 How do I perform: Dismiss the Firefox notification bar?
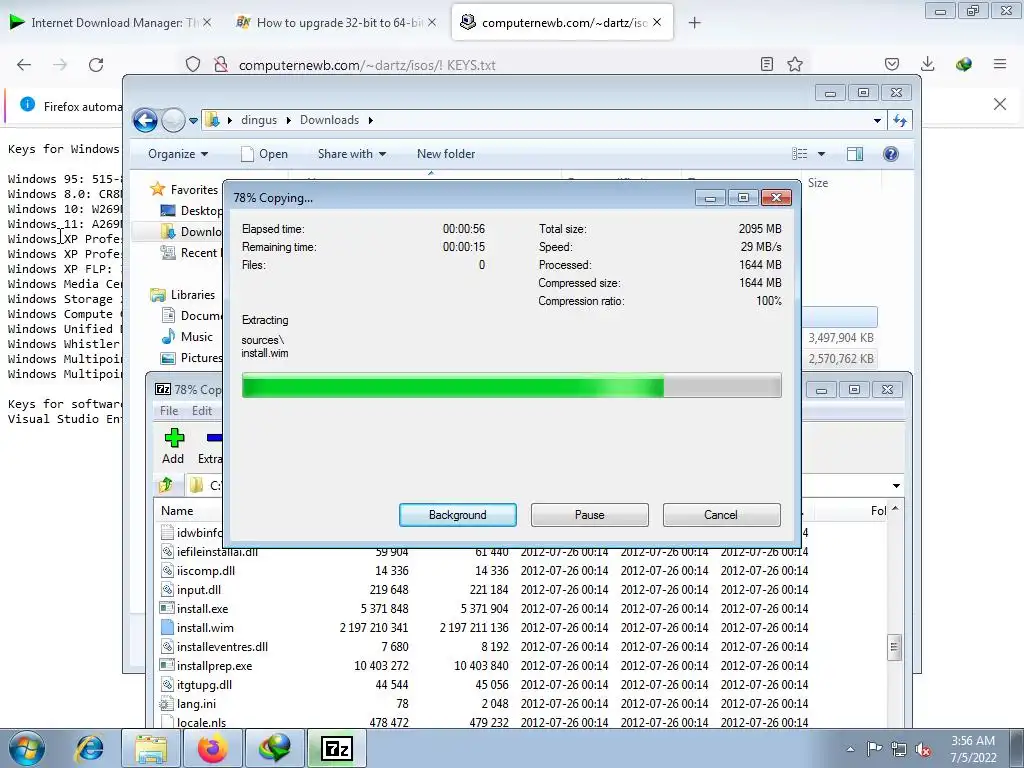point(999,104)
